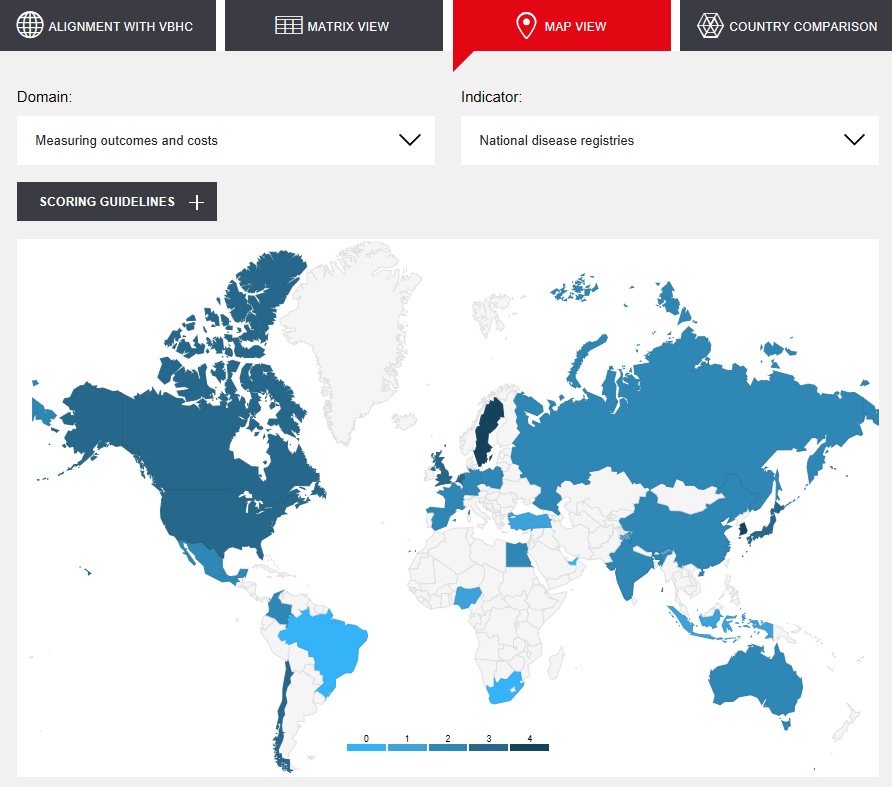Click the Domain: label text
892x787 pixels.
pyautogui.click(x=44, y=97)
